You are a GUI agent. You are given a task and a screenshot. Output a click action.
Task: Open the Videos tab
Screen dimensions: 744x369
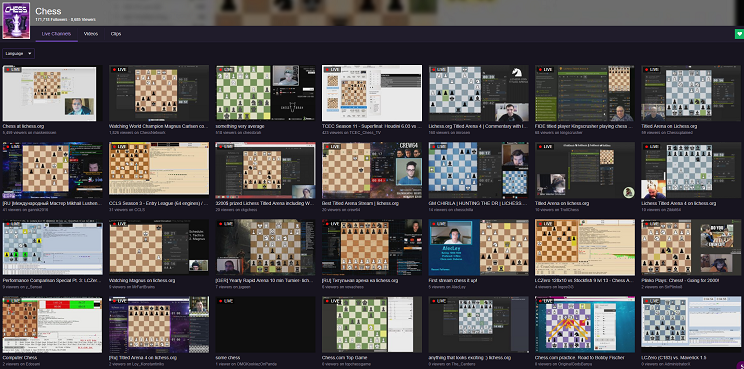tap(91, 34)
